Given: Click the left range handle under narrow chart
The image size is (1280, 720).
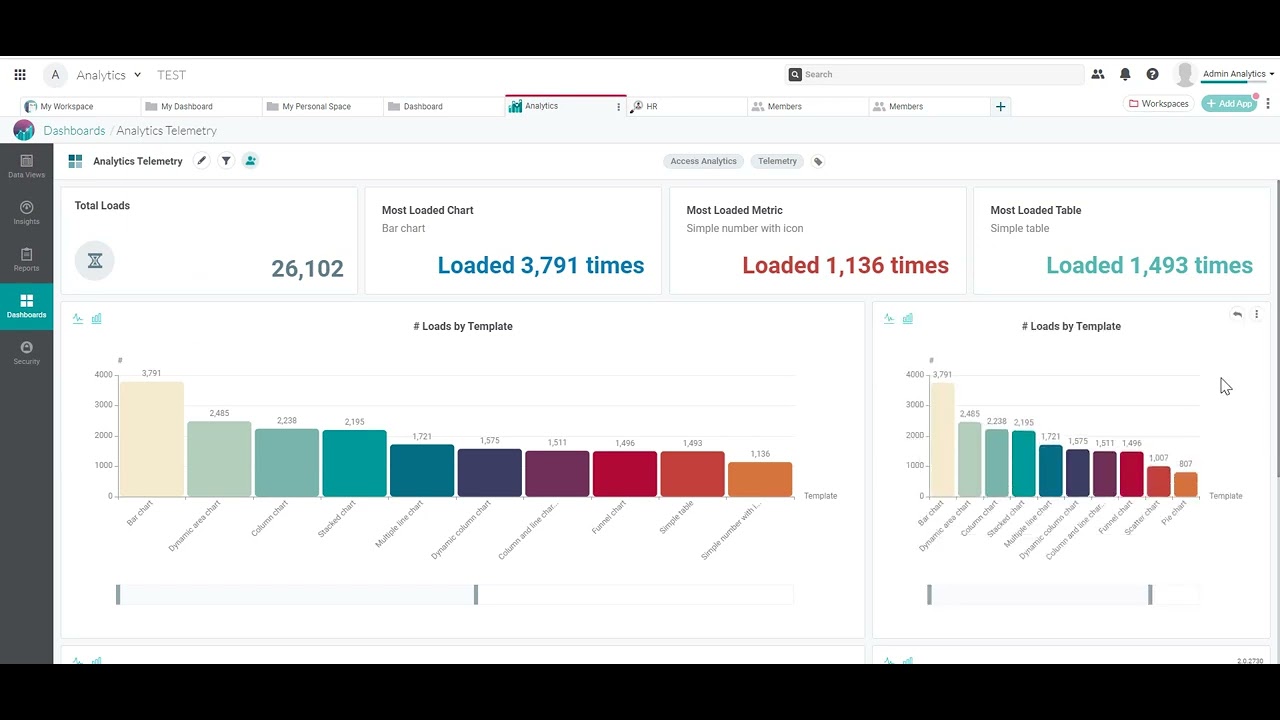Looking at the screenshot, I should click(x=929, y=595).
